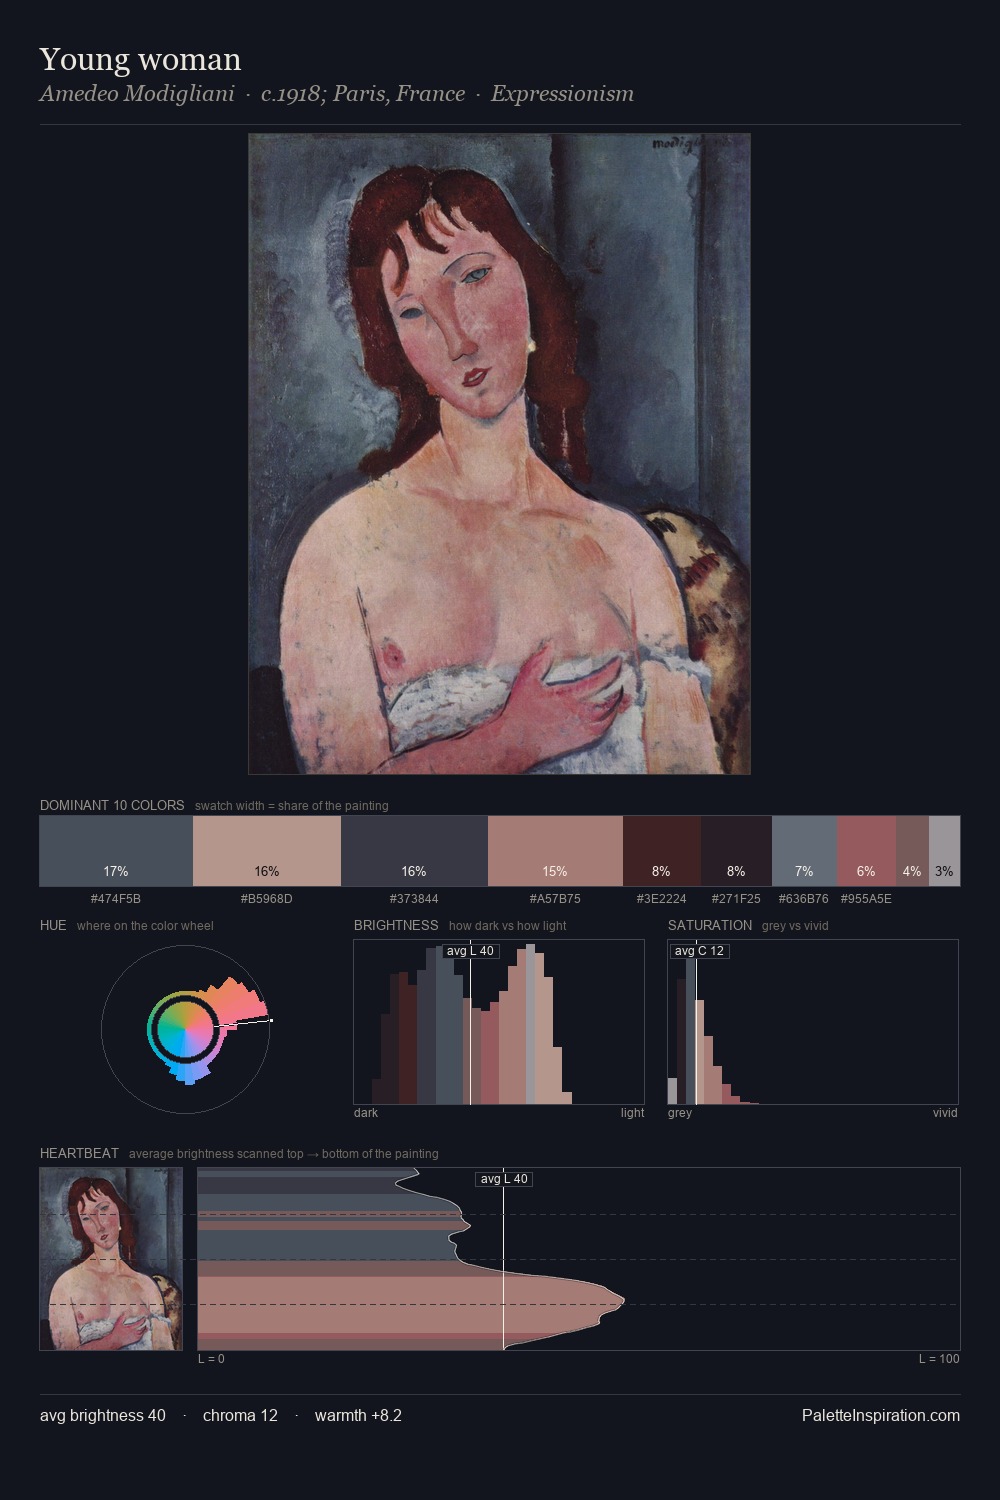Click the artist name 'Amedeo Modigliani'
1000x1500 pixels.
[137, 94]
